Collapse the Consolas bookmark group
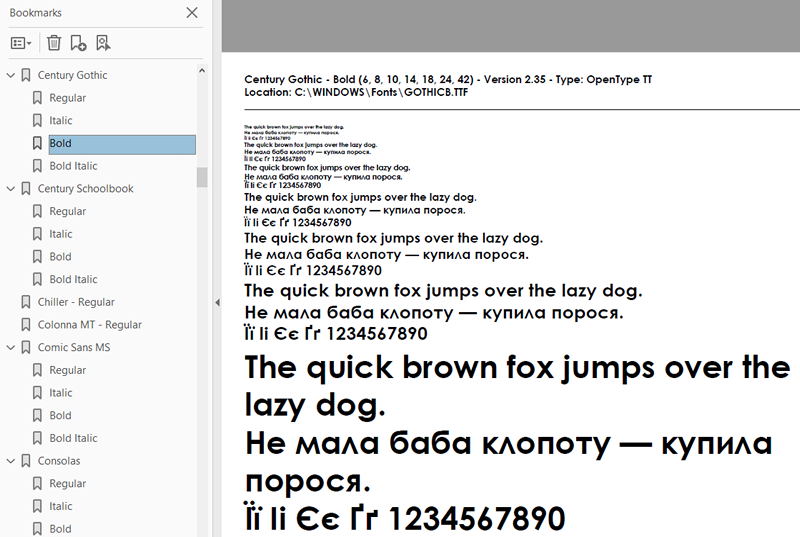 click(x=11, y=461)
